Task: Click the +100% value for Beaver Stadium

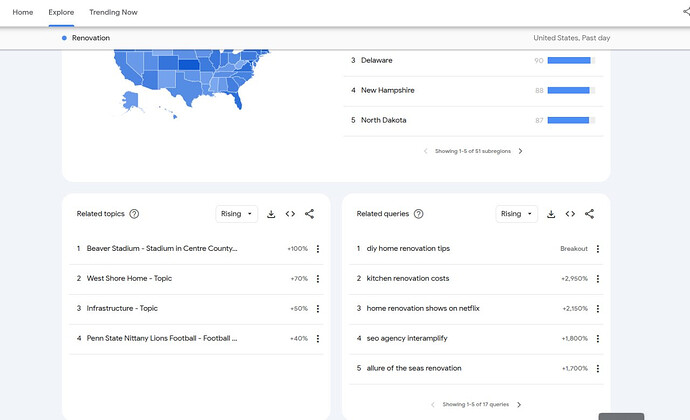Action: (x=297, y=249)
